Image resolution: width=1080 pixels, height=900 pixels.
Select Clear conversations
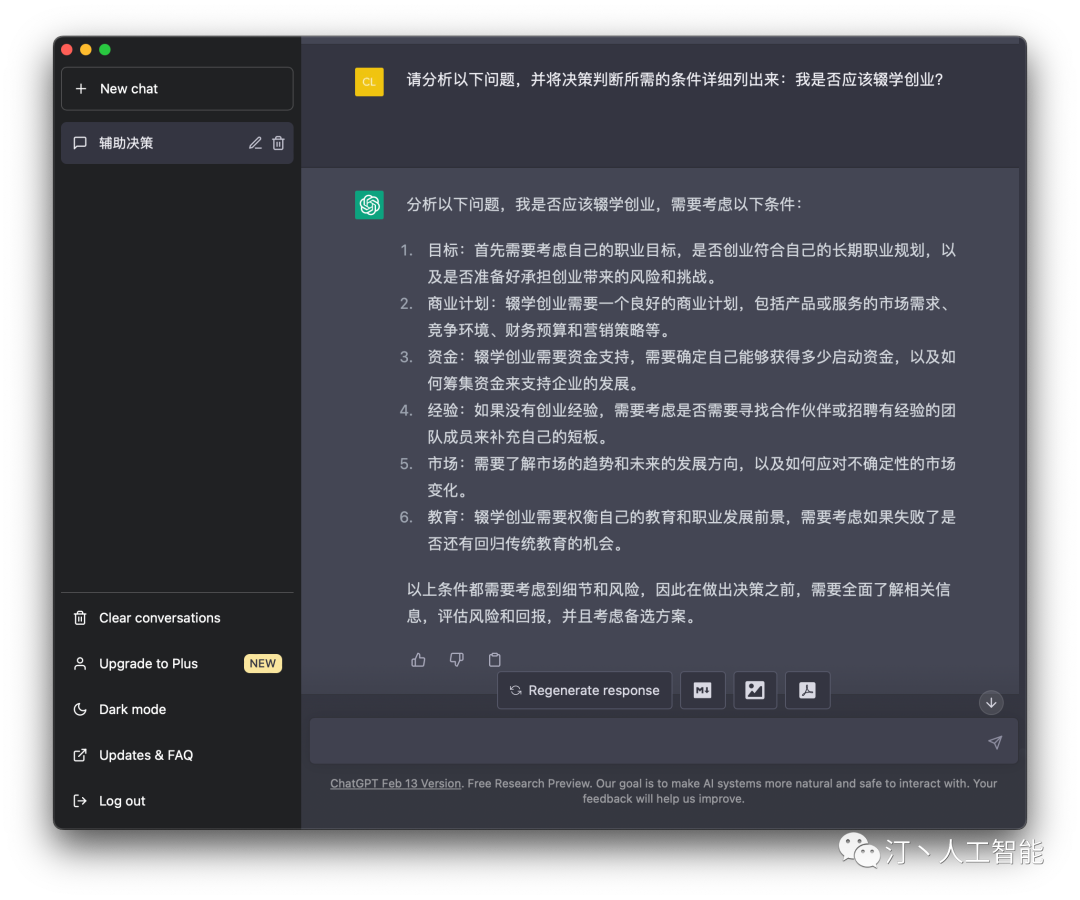[177, 618]
